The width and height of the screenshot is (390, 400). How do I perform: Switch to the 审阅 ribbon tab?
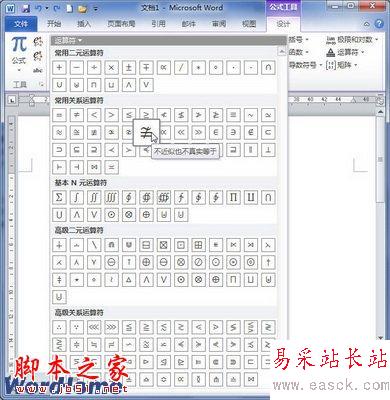pyautogui.click(x=219, y=24)
